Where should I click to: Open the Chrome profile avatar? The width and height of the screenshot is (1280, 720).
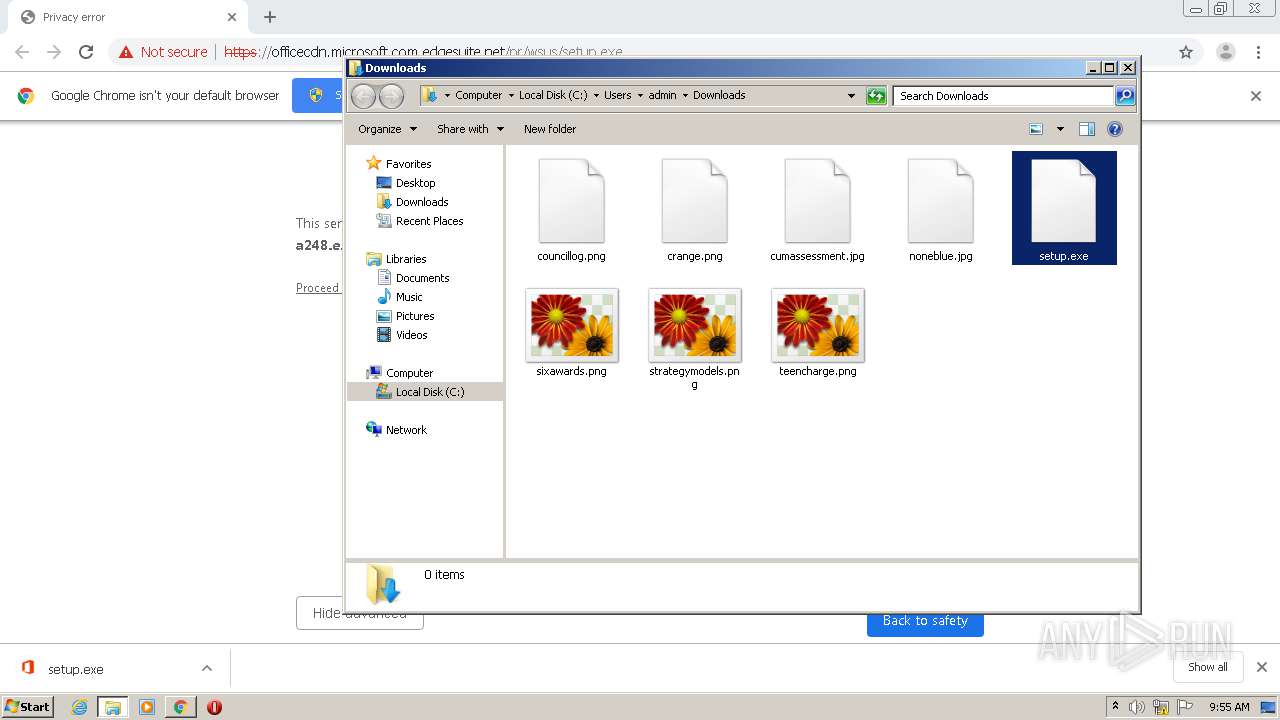click(1225, 52)
